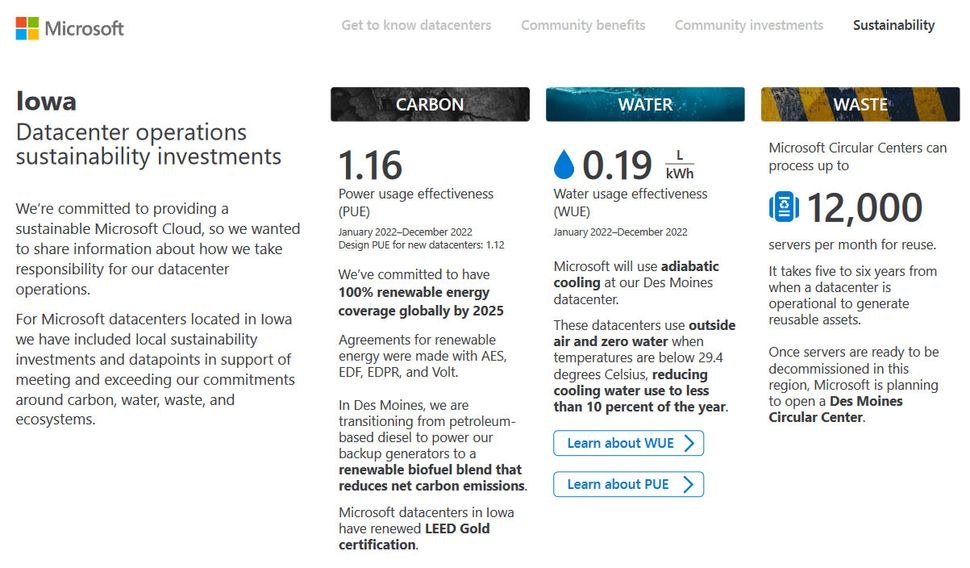Click the Microsoft wordmark text
This screenshot has height=568, width=970.
84,28
